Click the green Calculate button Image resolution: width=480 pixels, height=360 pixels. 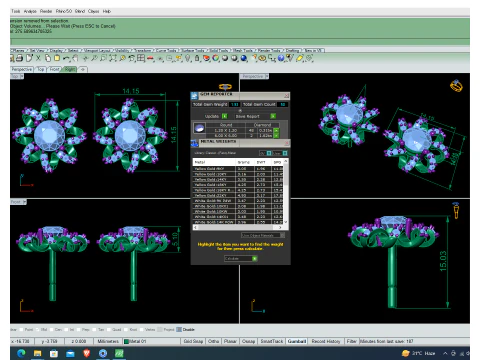point(255,259)
